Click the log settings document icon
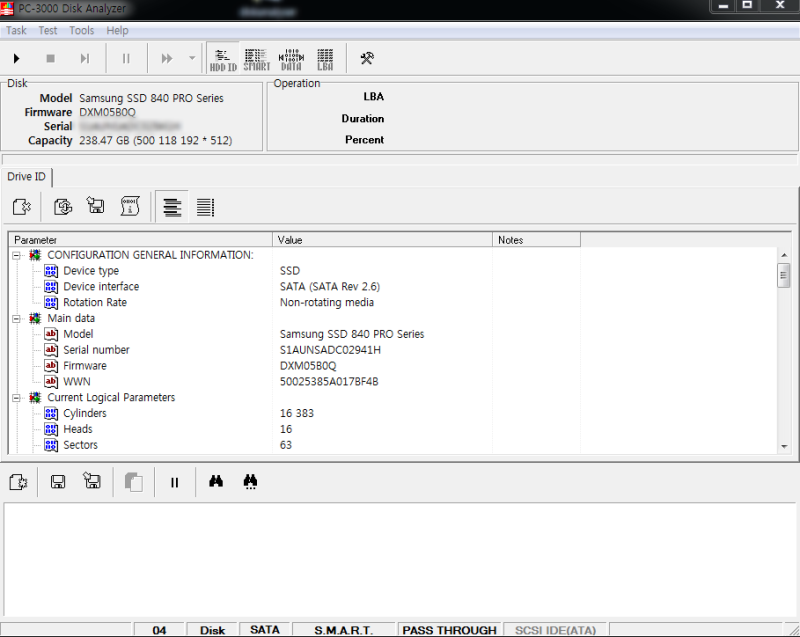The height and width of the screenshot is (637, 800). coord(18,482)
